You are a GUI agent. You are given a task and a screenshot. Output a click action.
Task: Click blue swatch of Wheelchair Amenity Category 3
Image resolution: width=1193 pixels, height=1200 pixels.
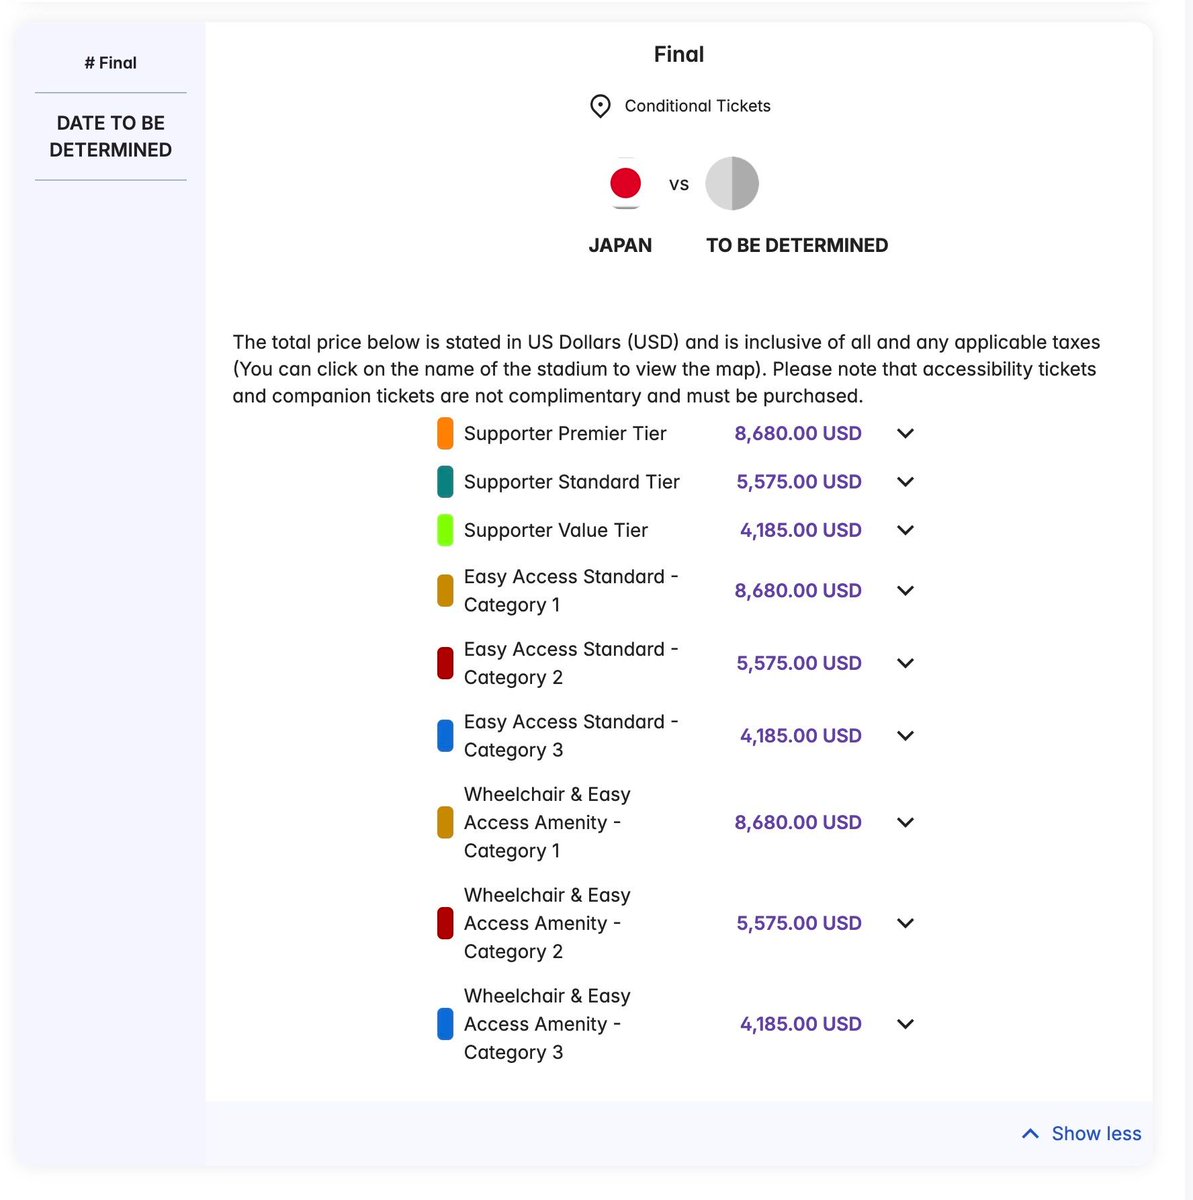[x=445, y=1024]
